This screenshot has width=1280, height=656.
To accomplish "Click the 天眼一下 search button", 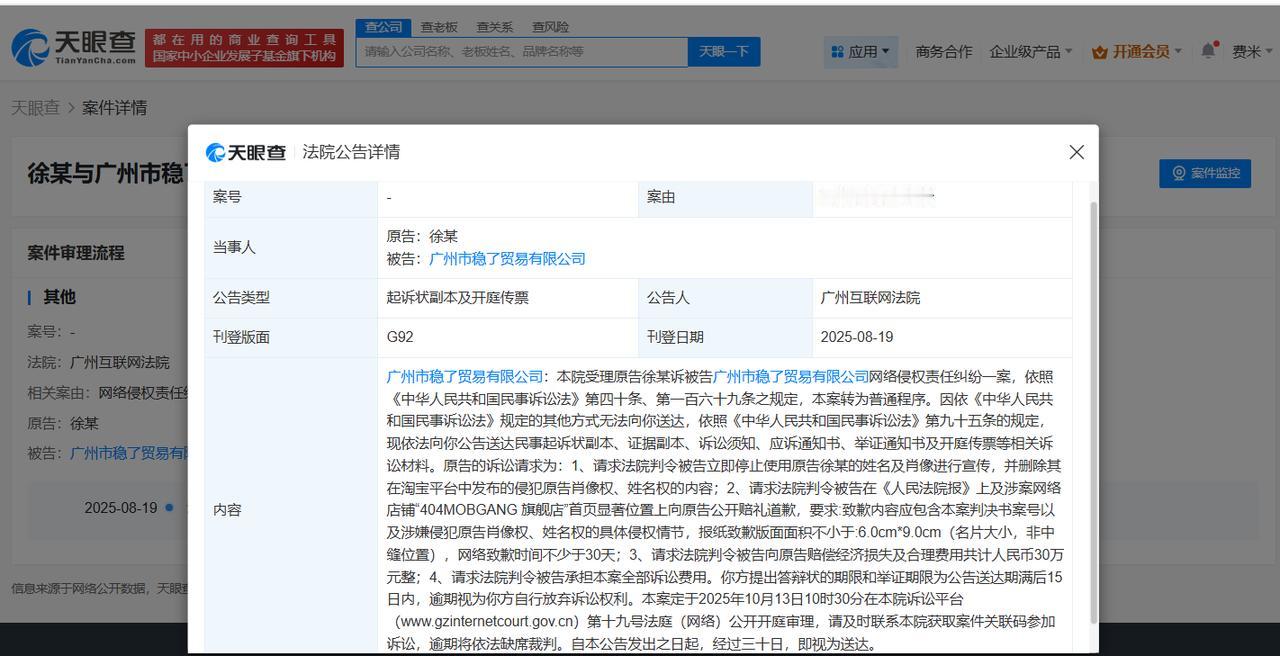I will click(724, 51).
